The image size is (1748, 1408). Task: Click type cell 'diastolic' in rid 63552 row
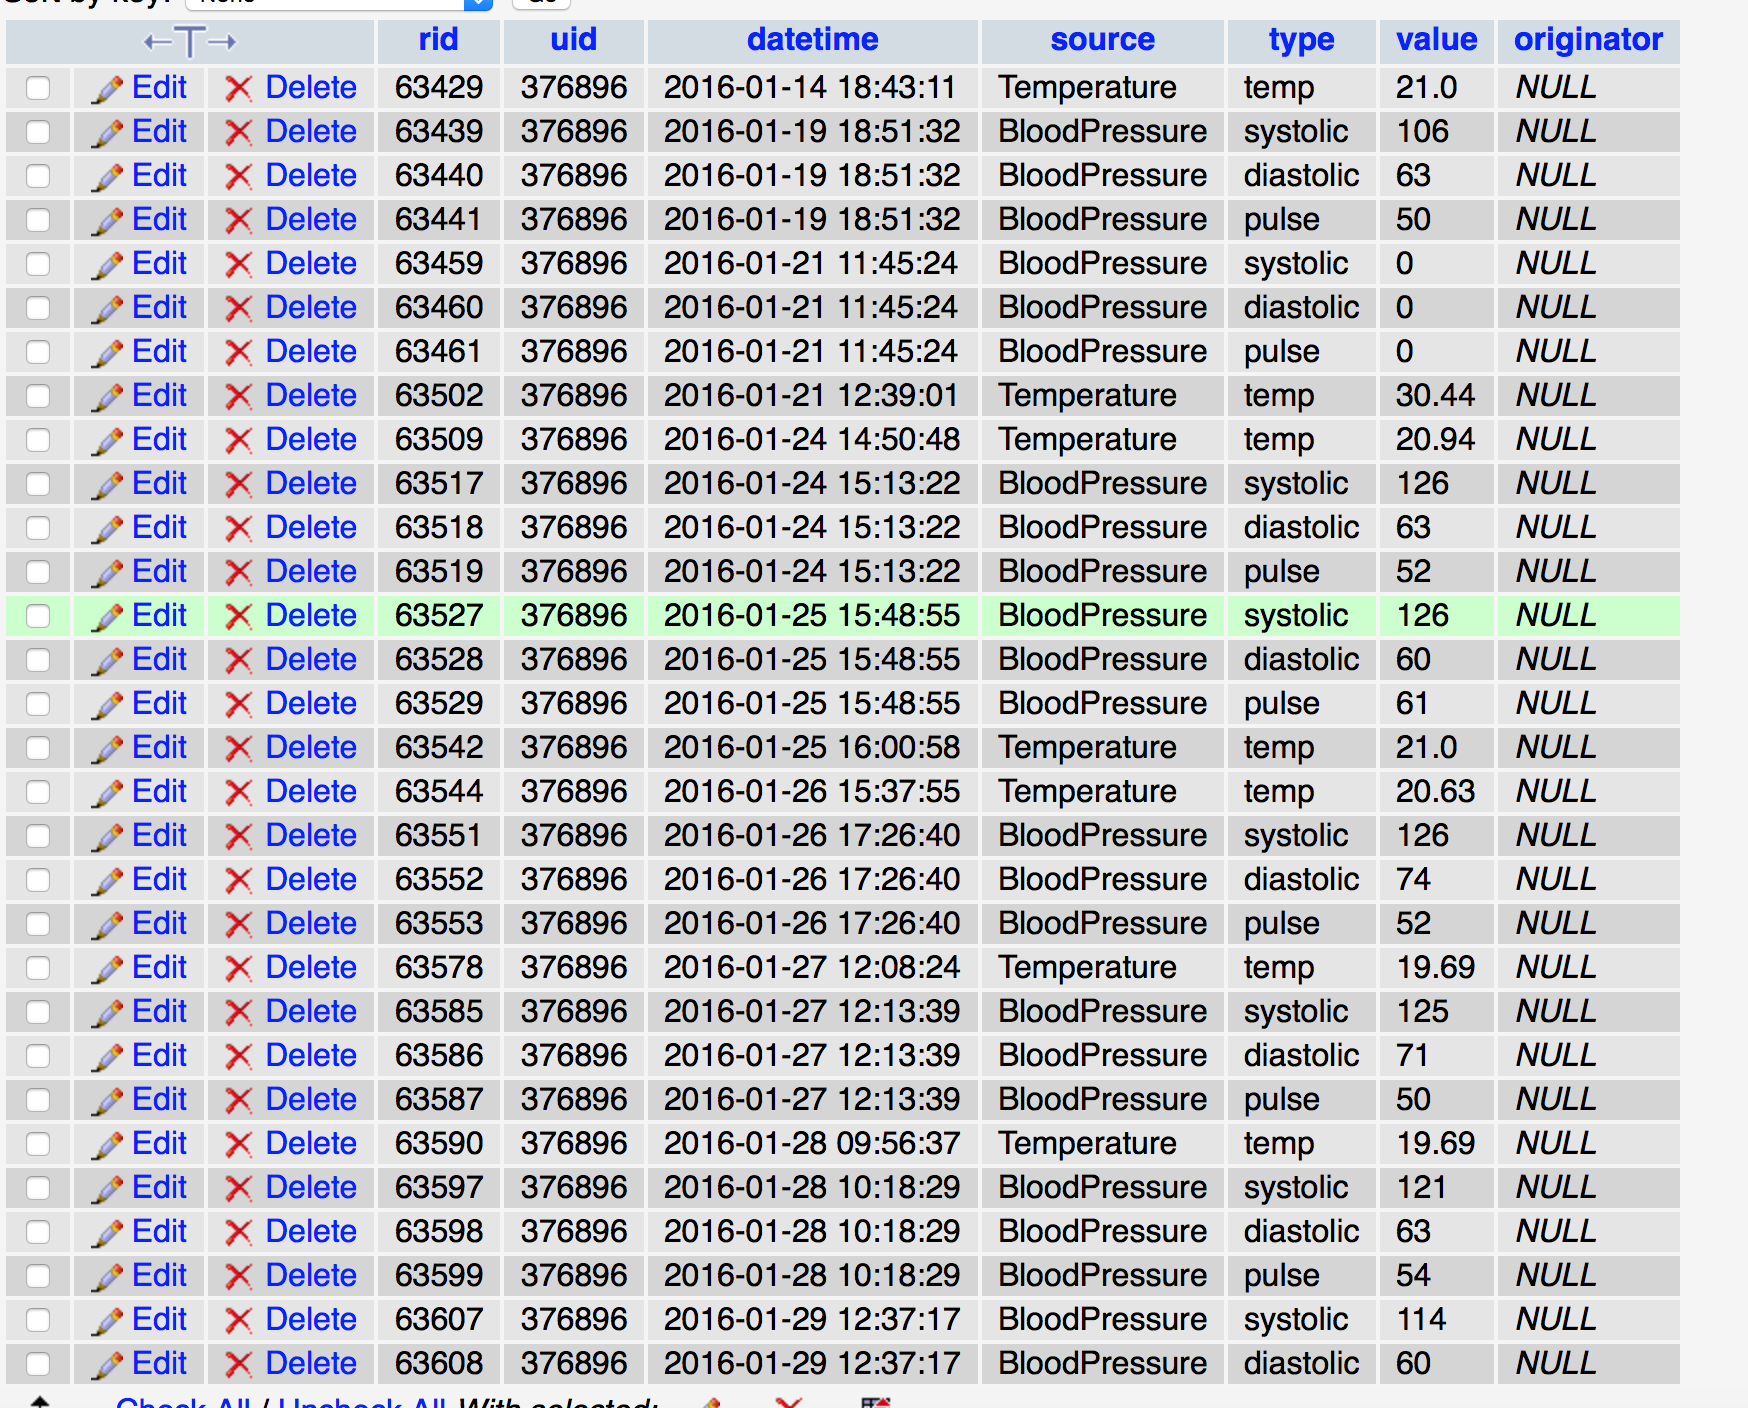(1301, 879)
